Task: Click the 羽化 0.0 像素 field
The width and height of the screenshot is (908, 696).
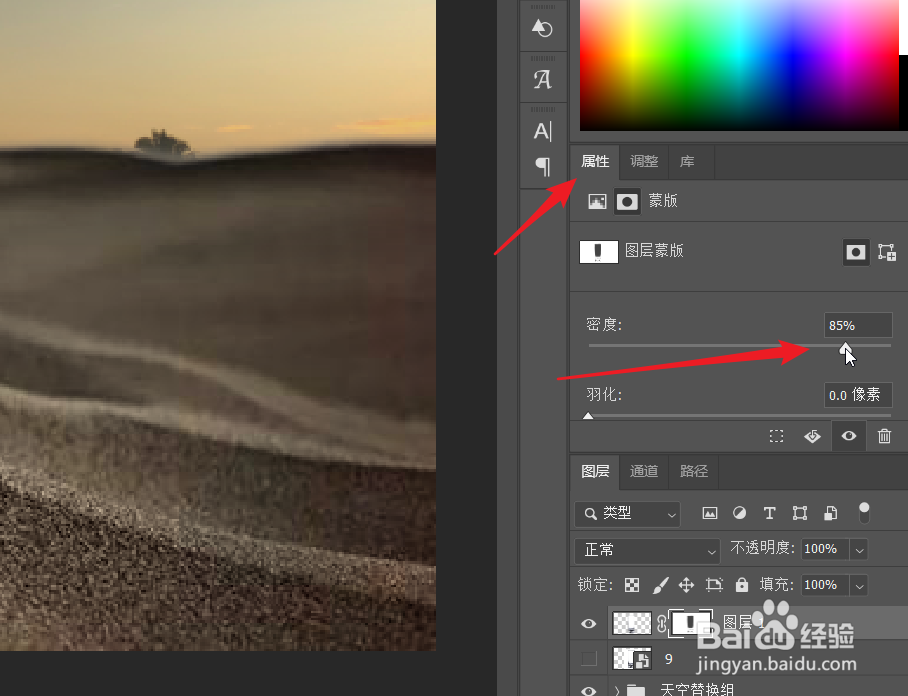Action: (x=858, y=395)
